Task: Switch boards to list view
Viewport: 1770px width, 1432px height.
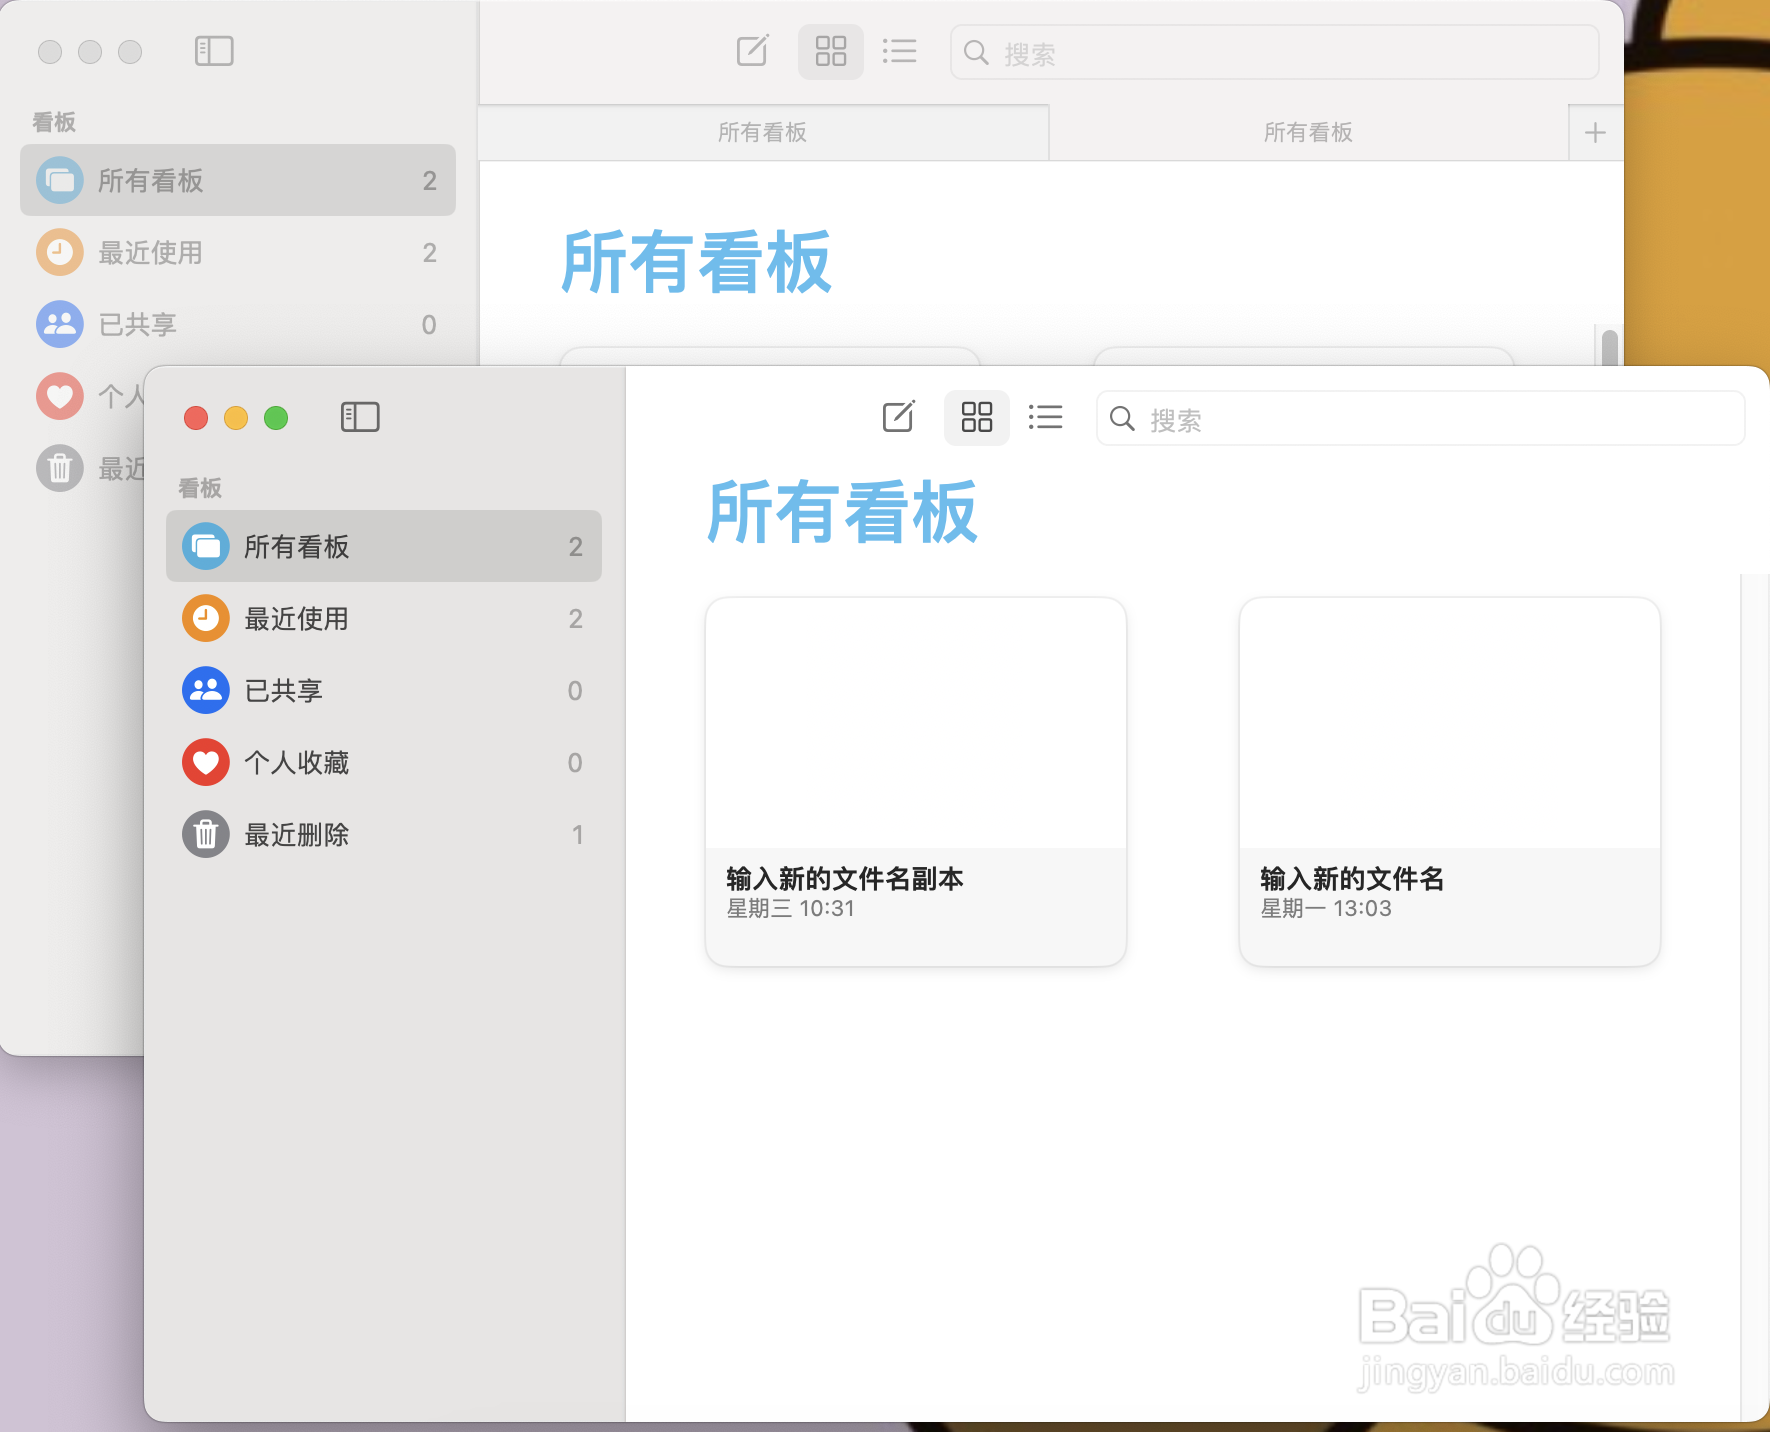Action: pos(1044,417)
